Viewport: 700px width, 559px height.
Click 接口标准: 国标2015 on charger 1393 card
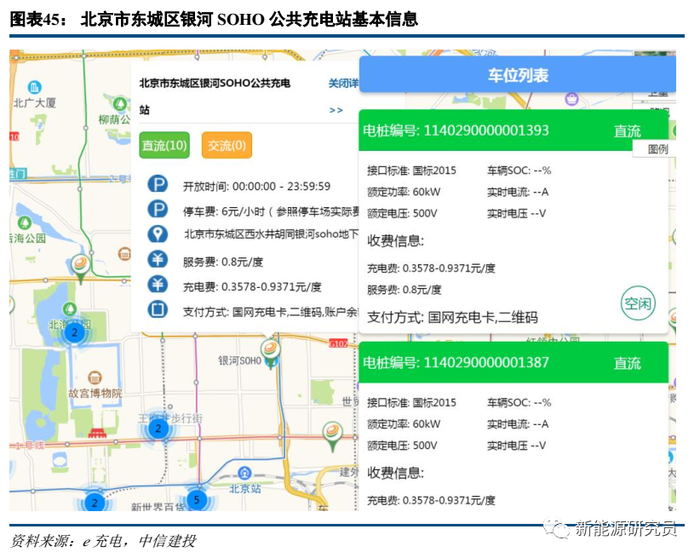[412, 171]
